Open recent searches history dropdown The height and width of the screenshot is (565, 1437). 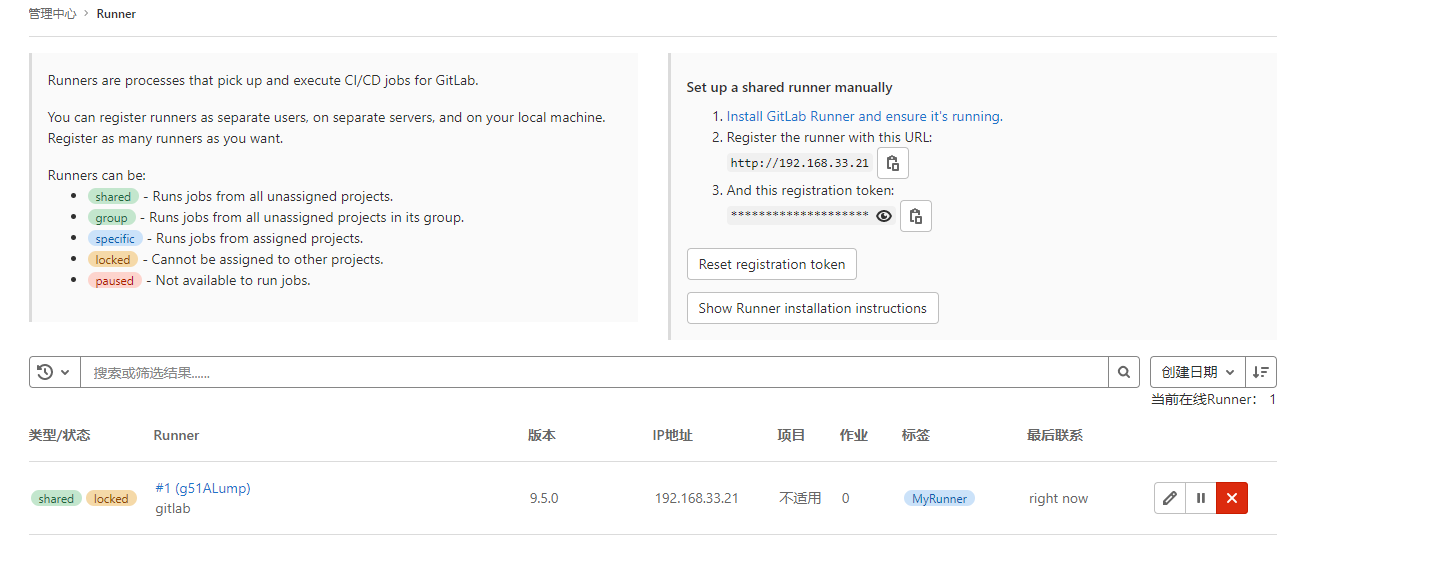[x=54, y=372]
